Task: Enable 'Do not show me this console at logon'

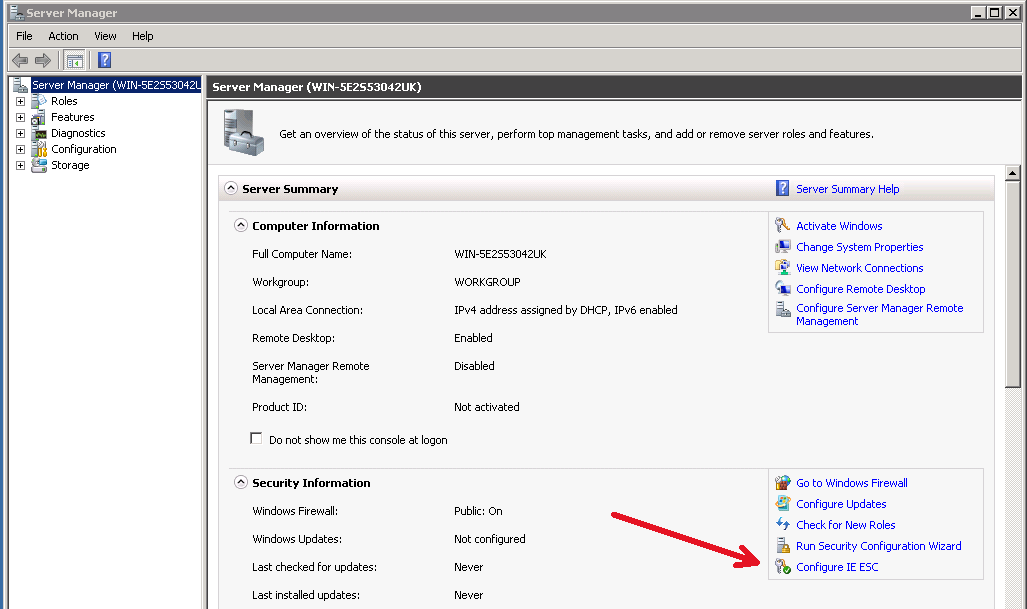Action: pyautogui.click(x=257, y=439)
